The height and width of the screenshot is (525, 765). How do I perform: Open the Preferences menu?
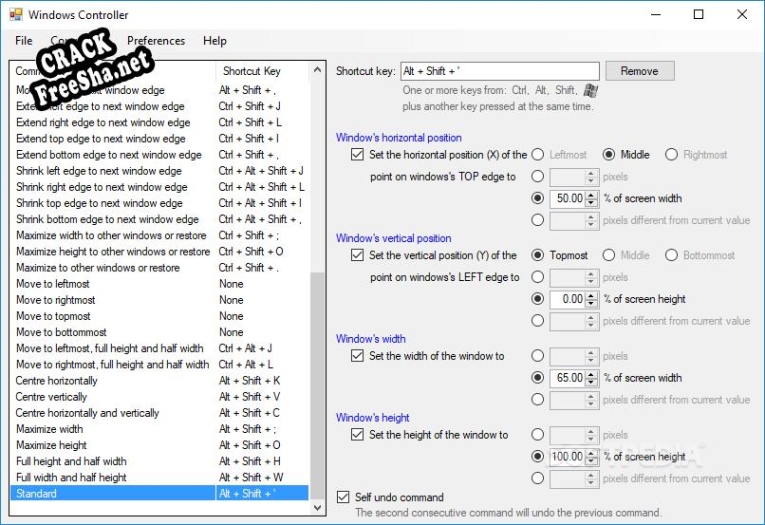[x=155, y=41]
